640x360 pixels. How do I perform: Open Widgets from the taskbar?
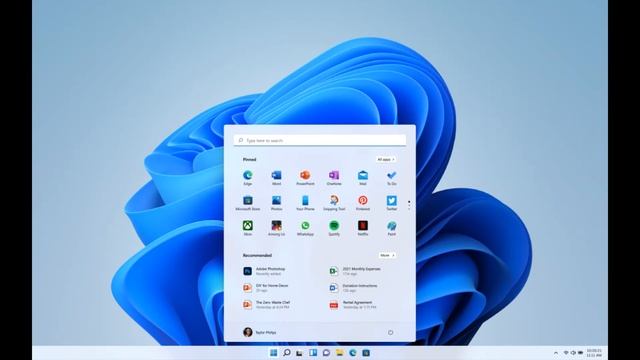pyautogui.click(x=313, y=353)
